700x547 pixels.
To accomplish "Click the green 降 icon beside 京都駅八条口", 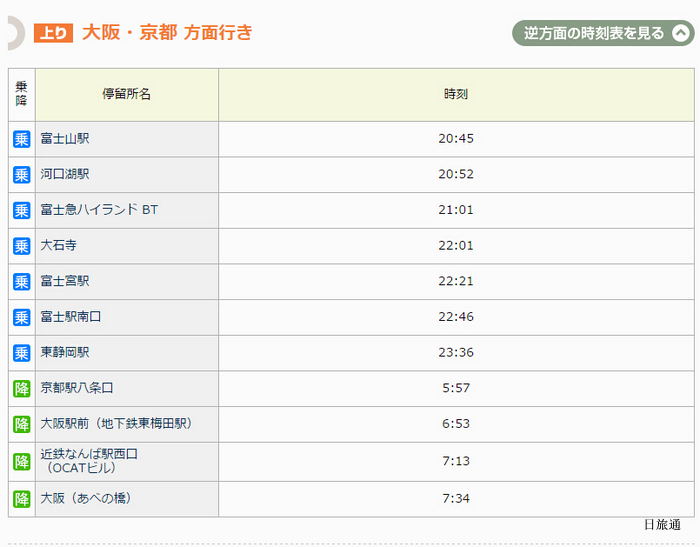I will tap(21, 388).
